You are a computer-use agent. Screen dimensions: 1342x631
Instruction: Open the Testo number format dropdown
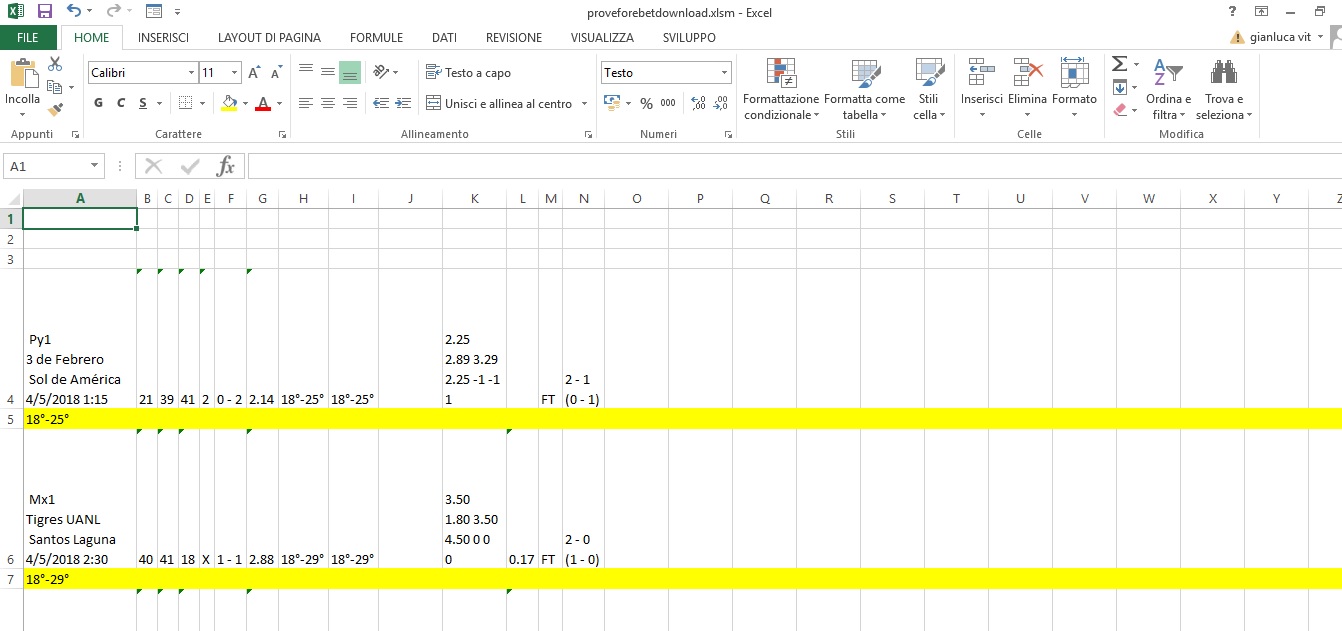click(725, 73)
